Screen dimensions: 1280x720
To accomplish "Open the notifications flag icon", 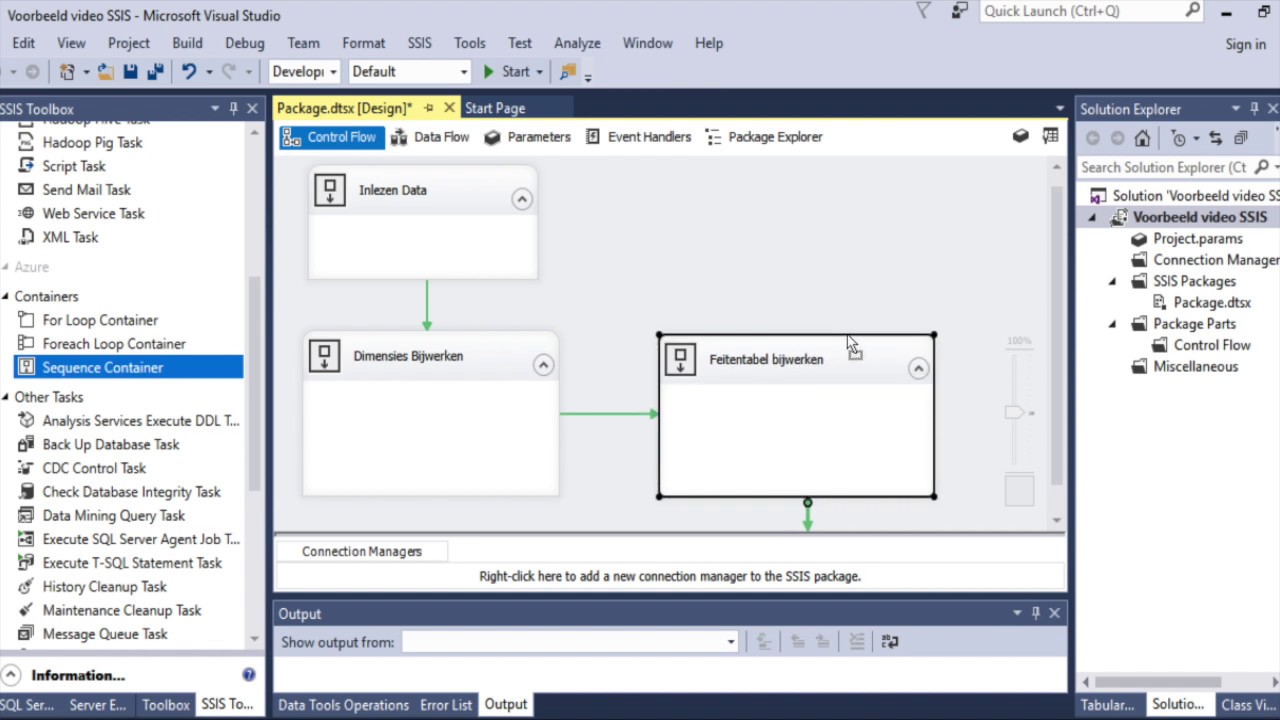I will click(x=924, y=11).
